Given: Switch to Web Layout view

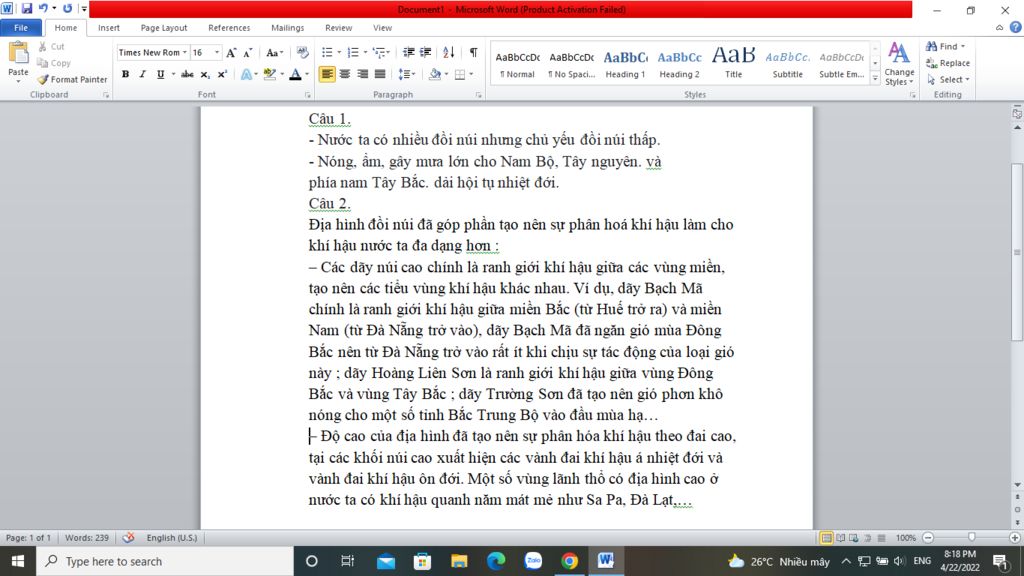Looking at the screenshot, I should point(854,538).
